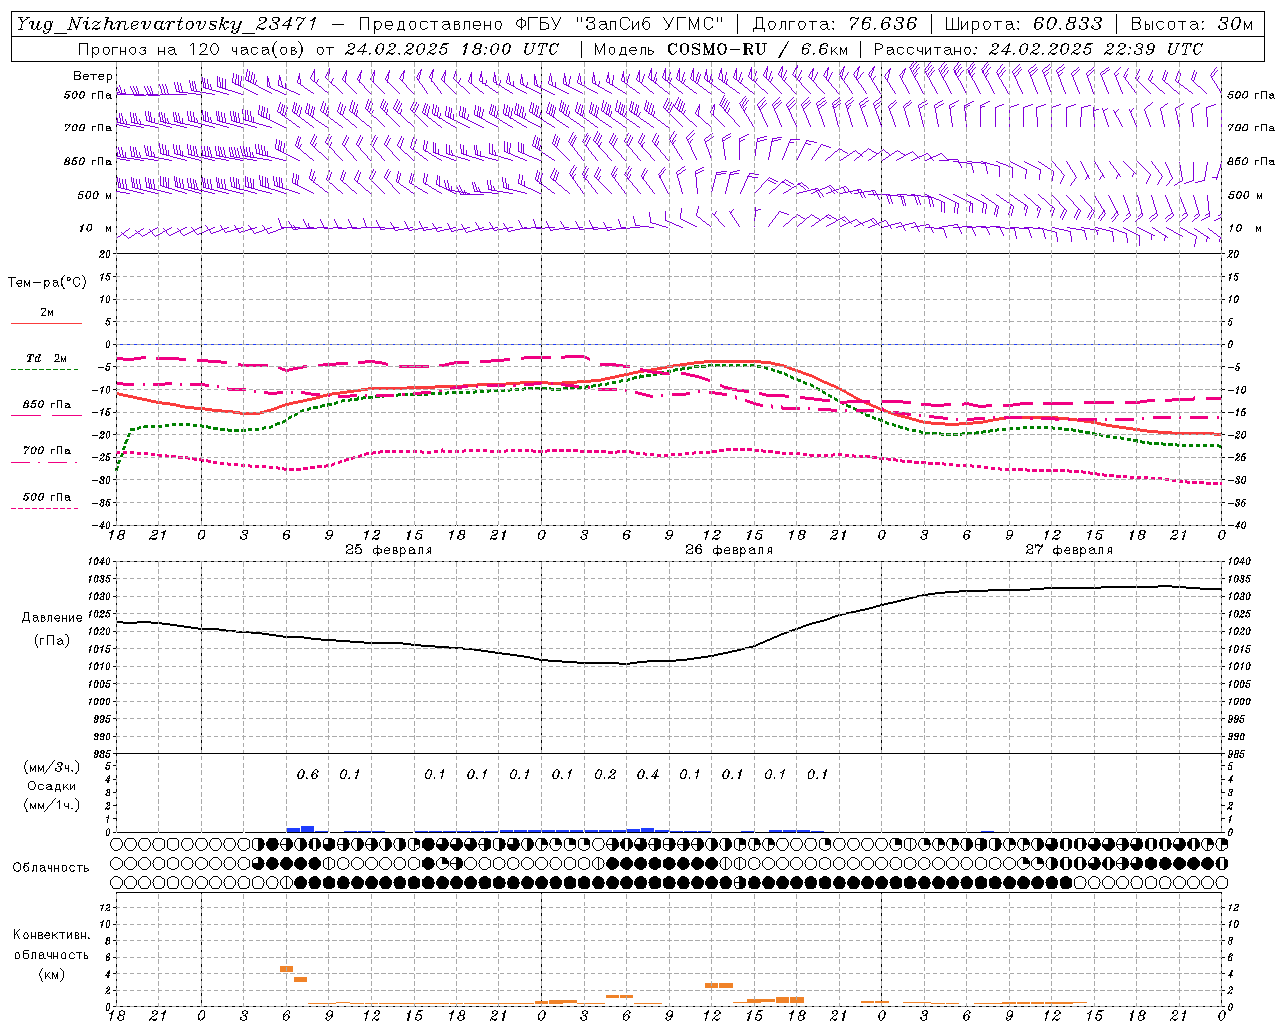
Task: Click the calculation time '24.02.2025 22:39 UTC'
Action: [1096, 49]
